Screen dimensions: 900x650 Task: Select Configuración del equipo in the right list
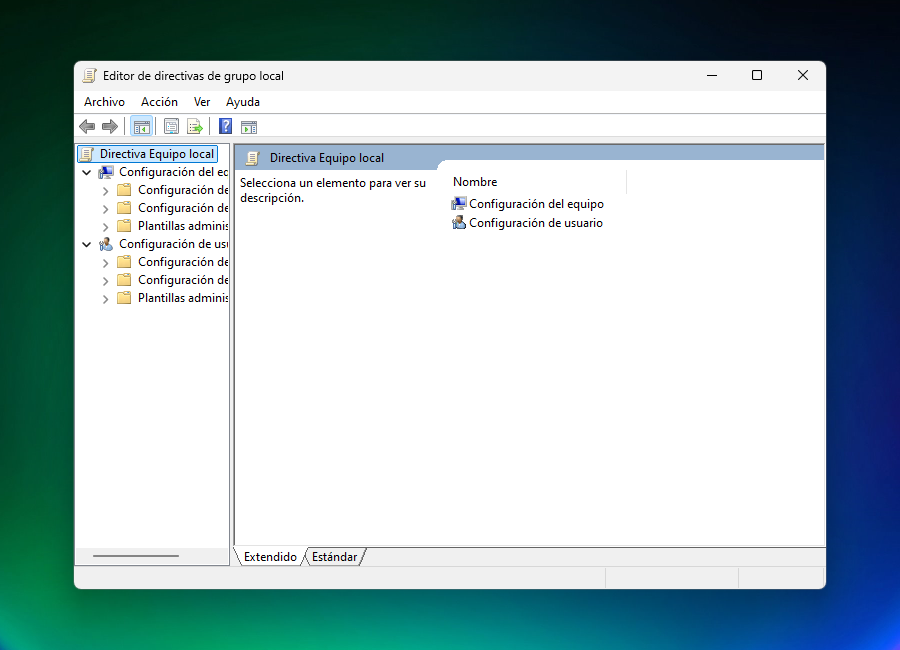click(536, 204)
